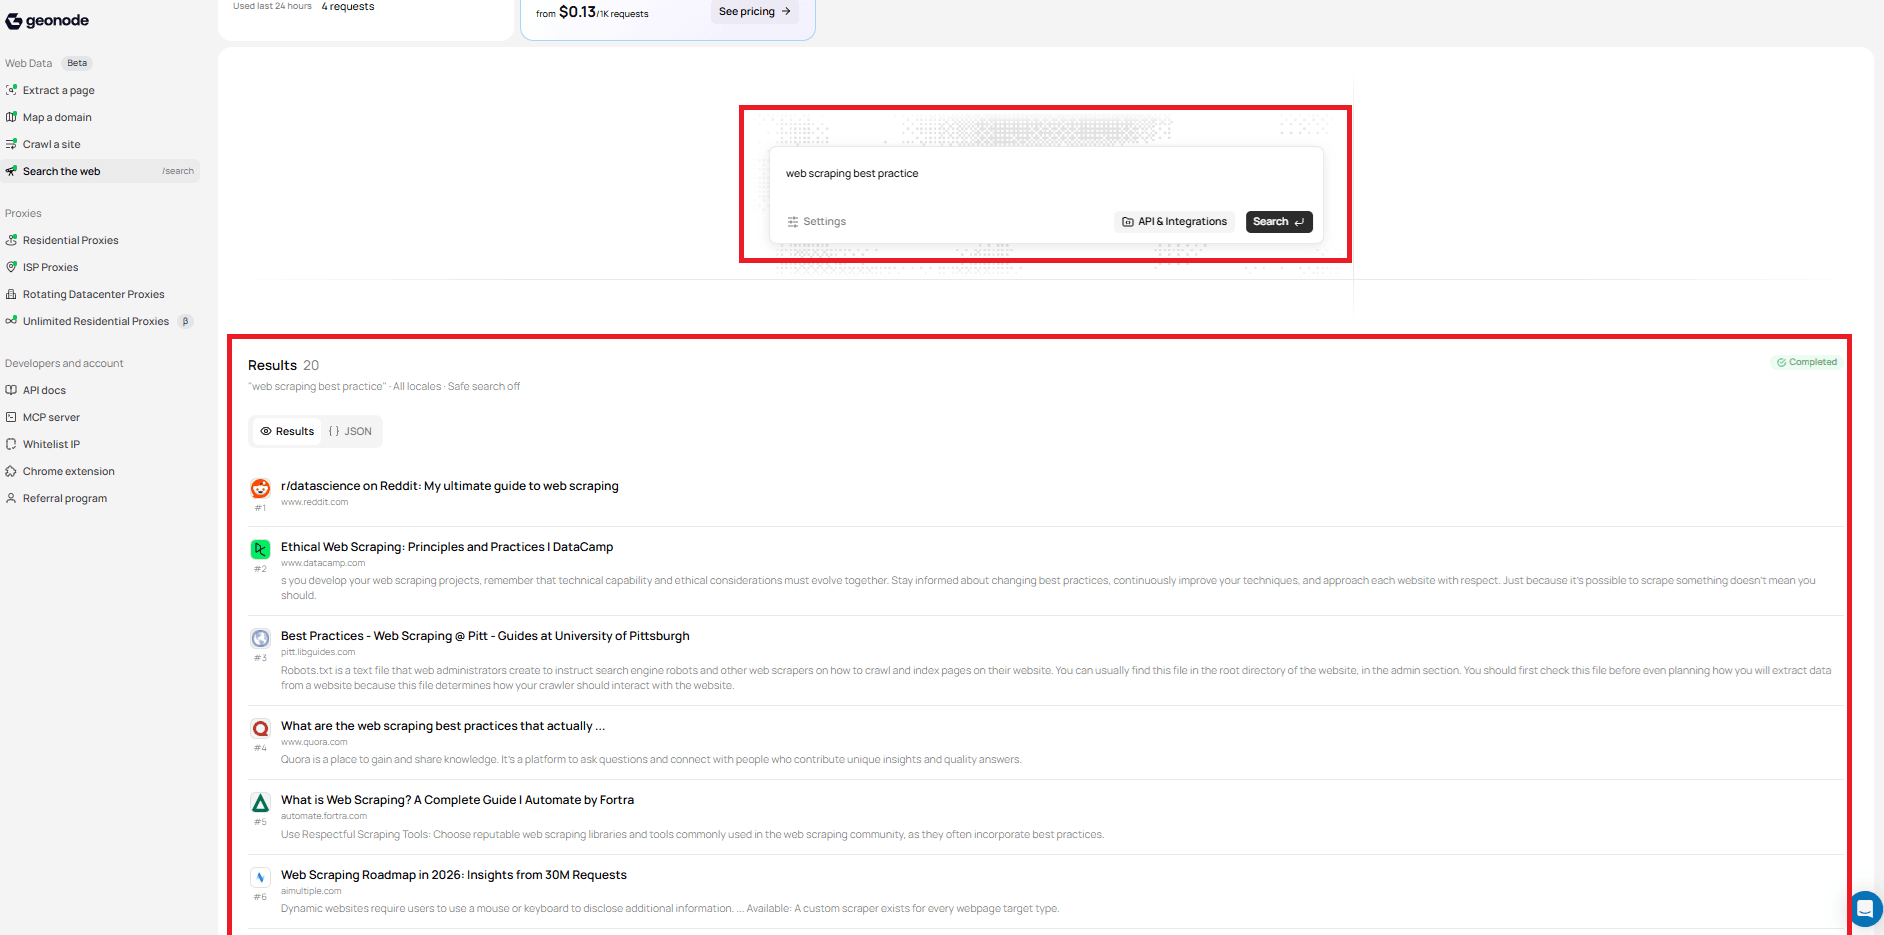Screen dimensions: 1884x935
Task: Click See pricing button
Action: click(x=755, y=11)
